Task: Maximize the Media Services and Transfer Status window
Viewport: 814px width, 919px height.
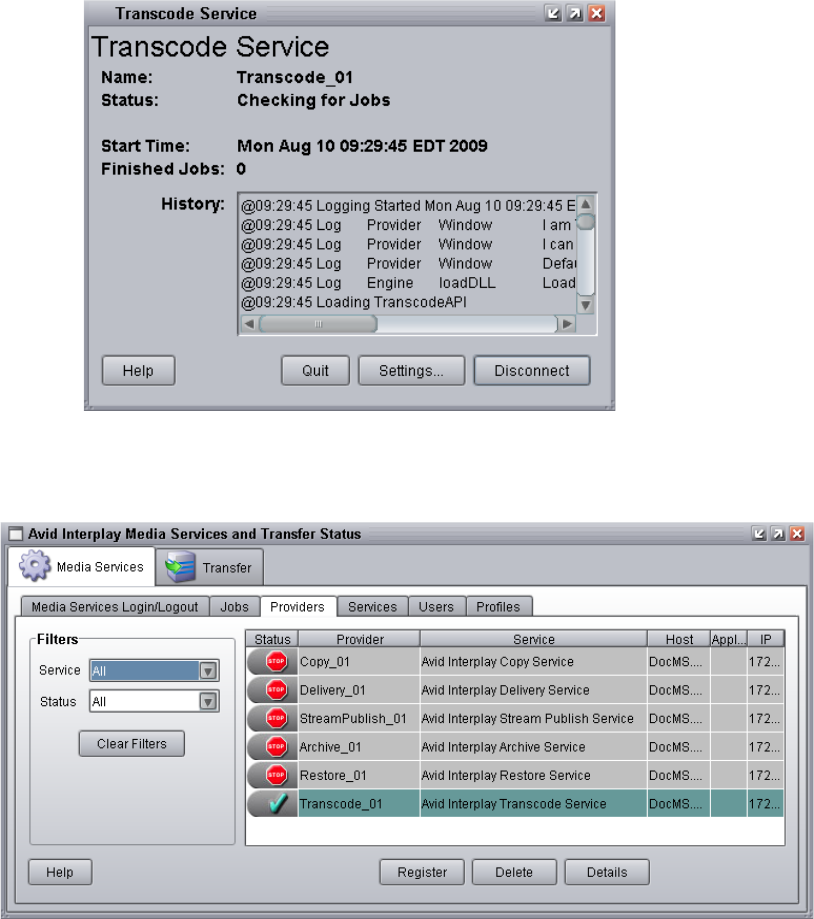Action: coord(778,533)
